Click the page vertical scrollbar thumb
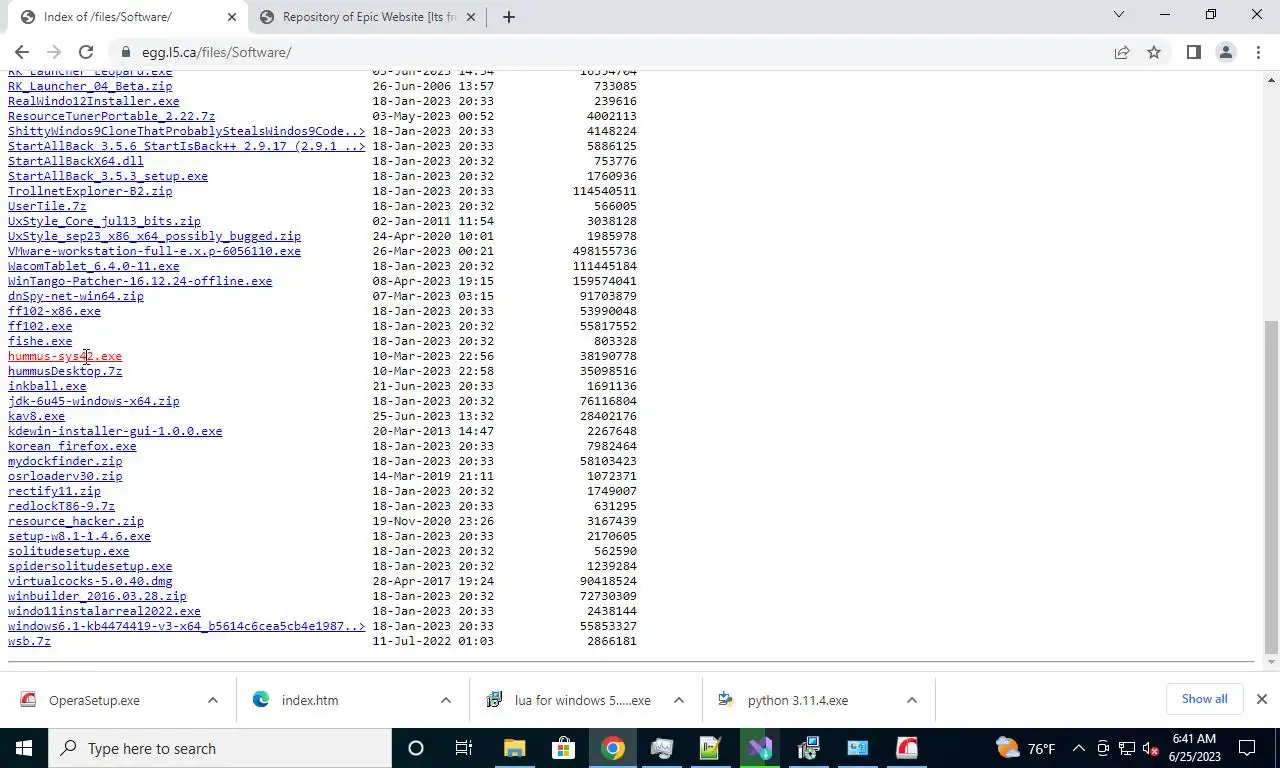 1271,485
